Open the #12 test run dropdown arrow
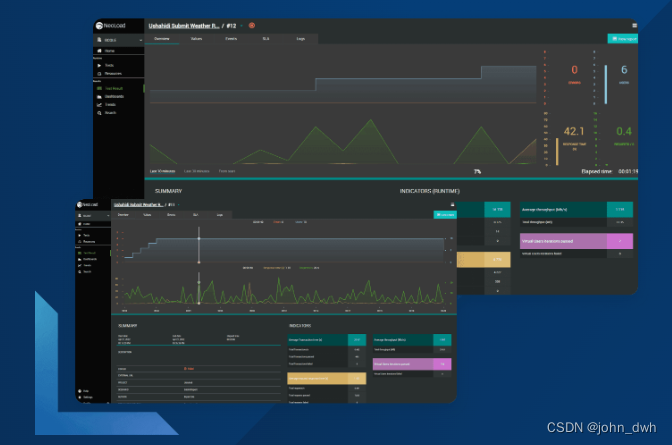The image size is (672, 445). [242, 26]
